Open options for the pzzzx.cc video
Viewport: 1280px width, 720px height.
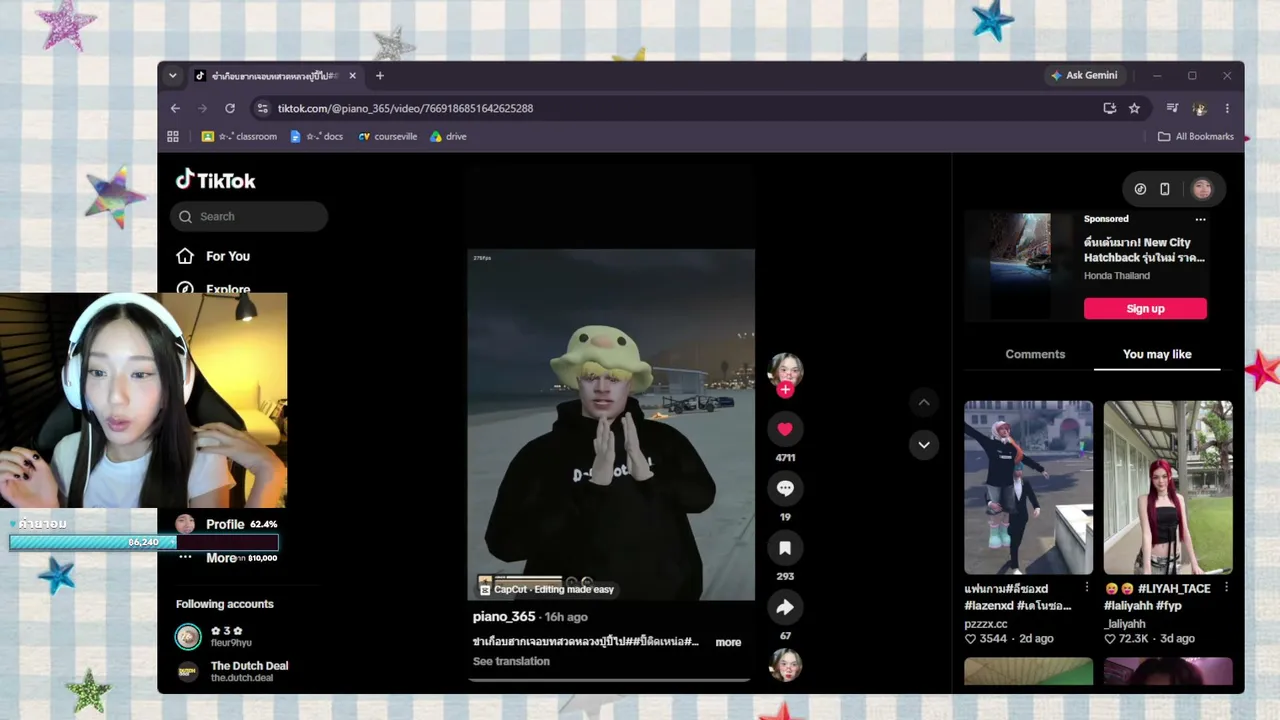pyautogui.click(x=1087, y=588)
